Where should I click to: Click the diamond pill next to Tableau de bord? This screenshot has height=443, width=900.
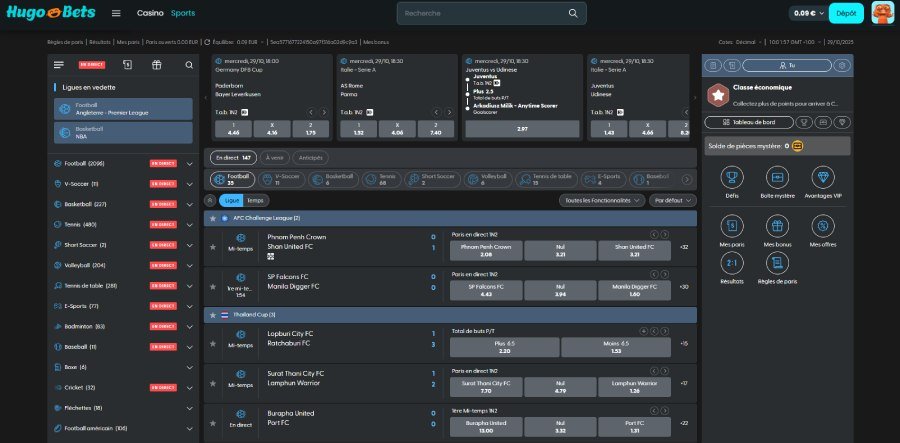[x=842, y=122]
